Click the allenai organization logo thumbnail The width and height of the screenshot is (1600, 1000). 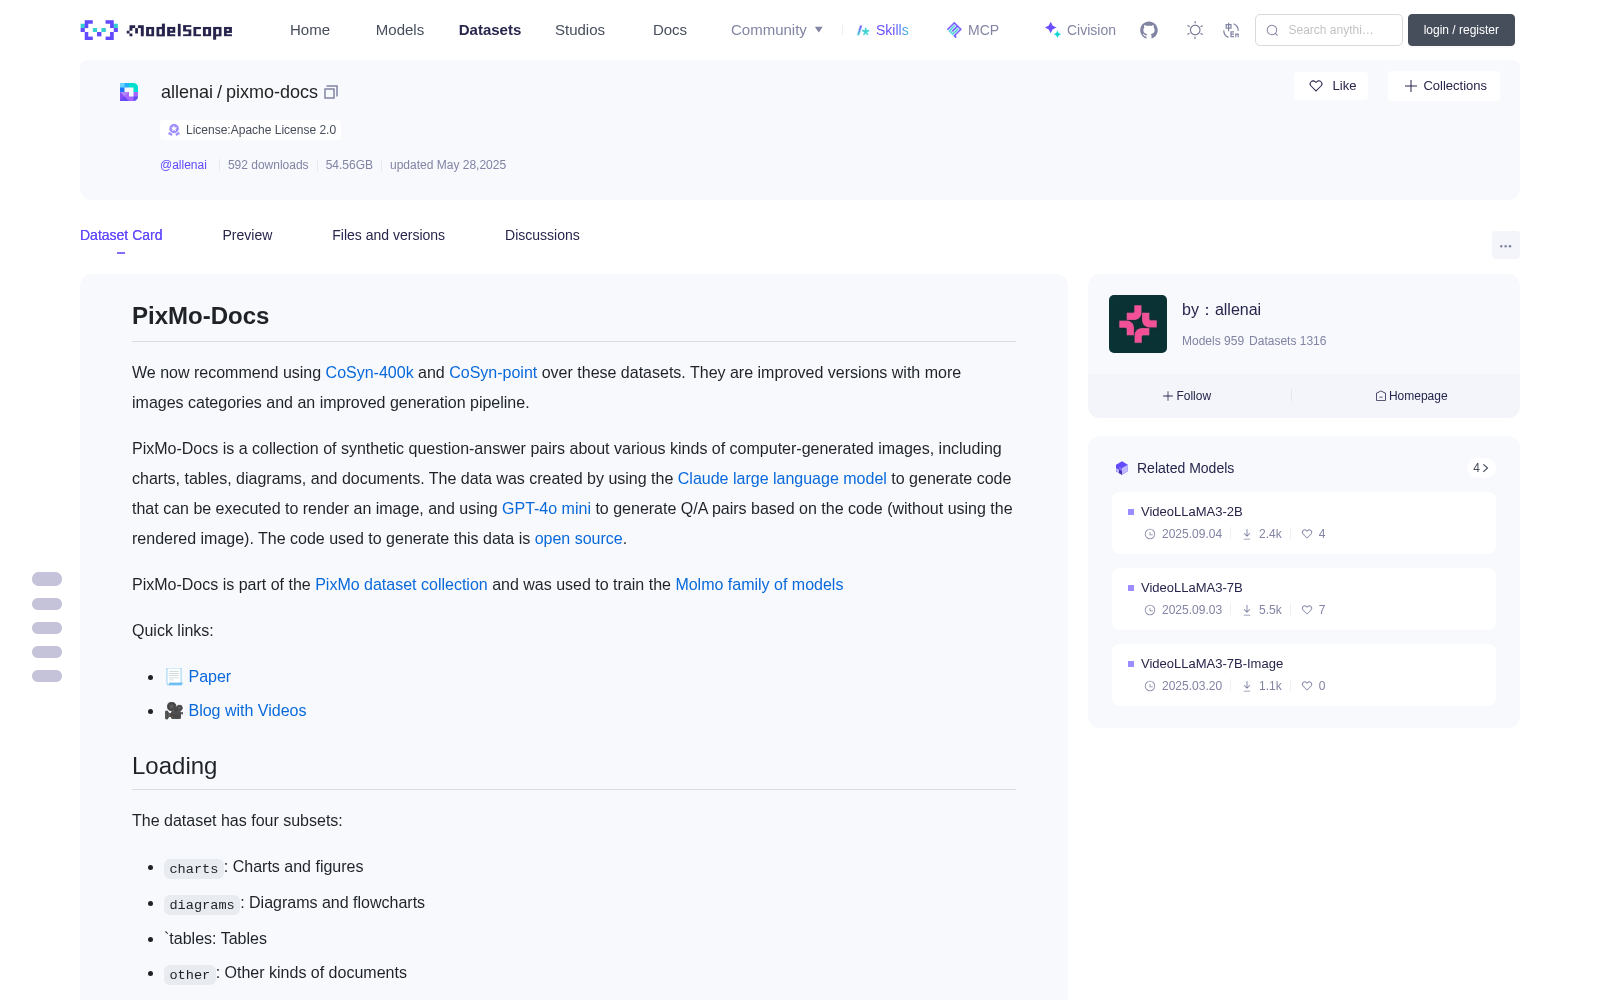coord(1138,324)
